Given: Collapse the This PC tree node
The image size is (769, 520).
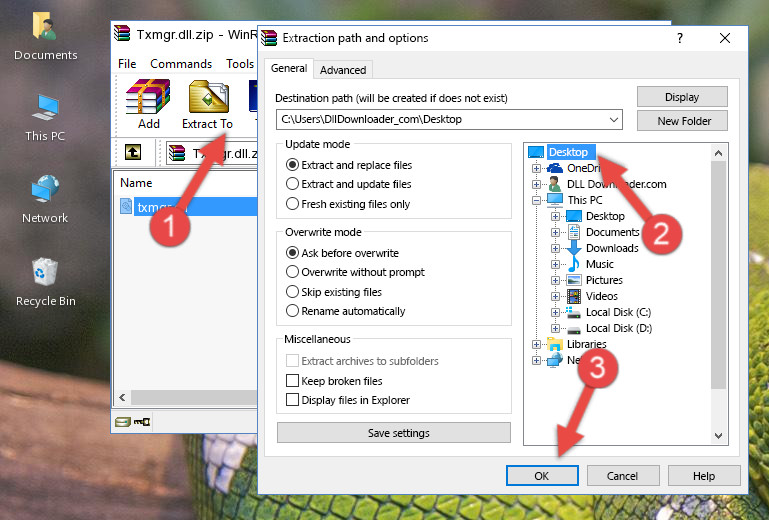Looking at the screenshot, I should click(x=537, y=200).
